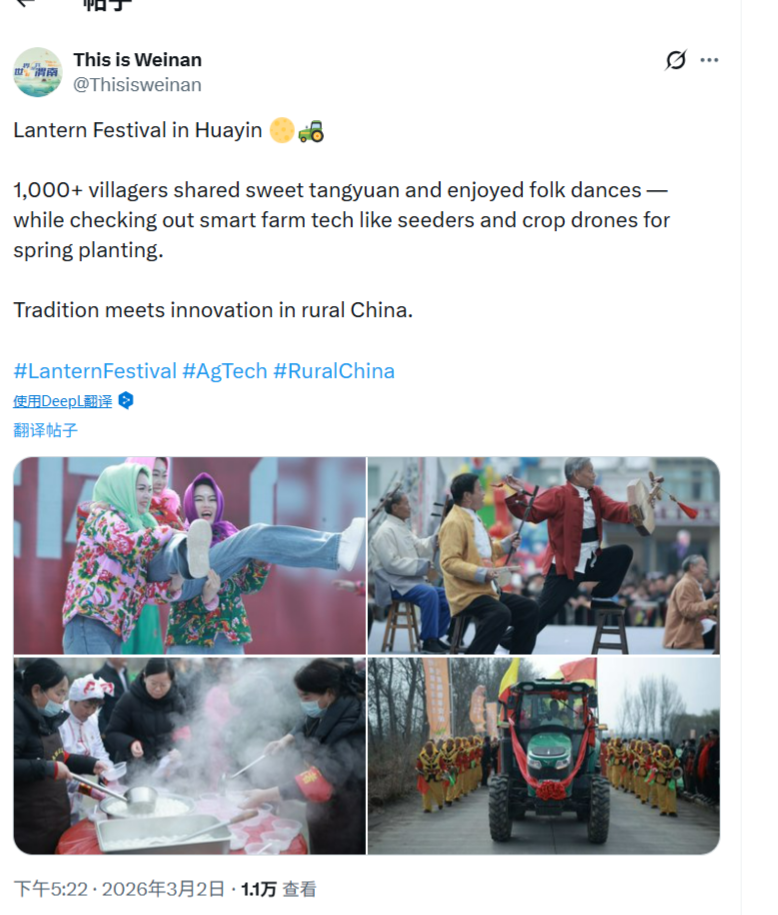This screenshot has height=915, width=778.
Task: Open the #AgTech hashtag
Action: point(225,371)
